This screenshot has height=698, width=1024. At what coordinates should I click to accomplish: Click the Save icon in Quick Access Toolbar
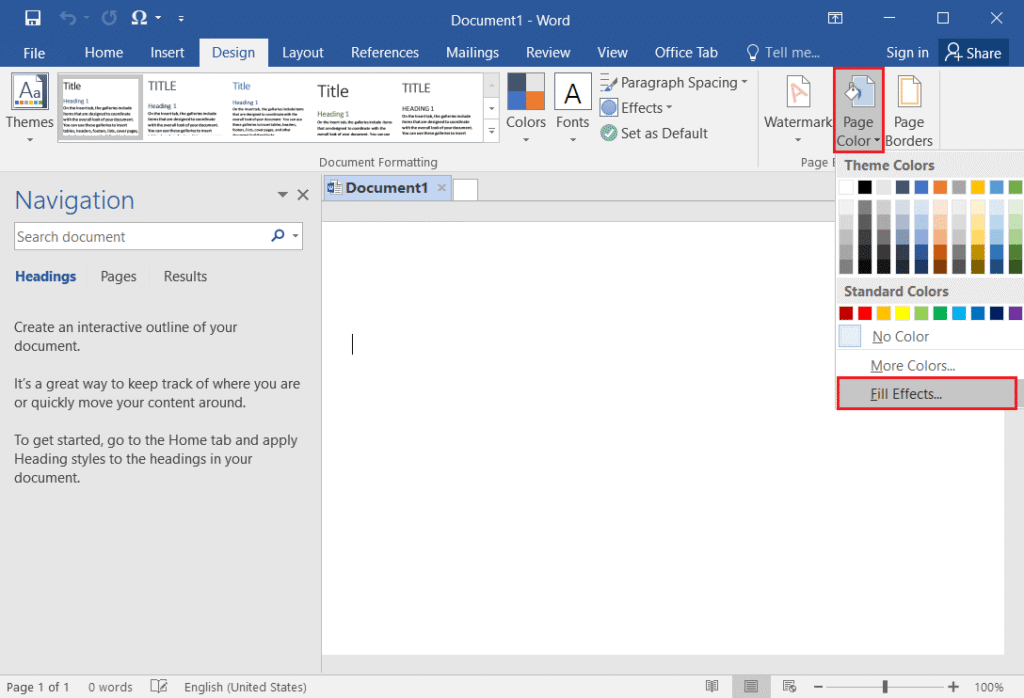click(33, 17)
